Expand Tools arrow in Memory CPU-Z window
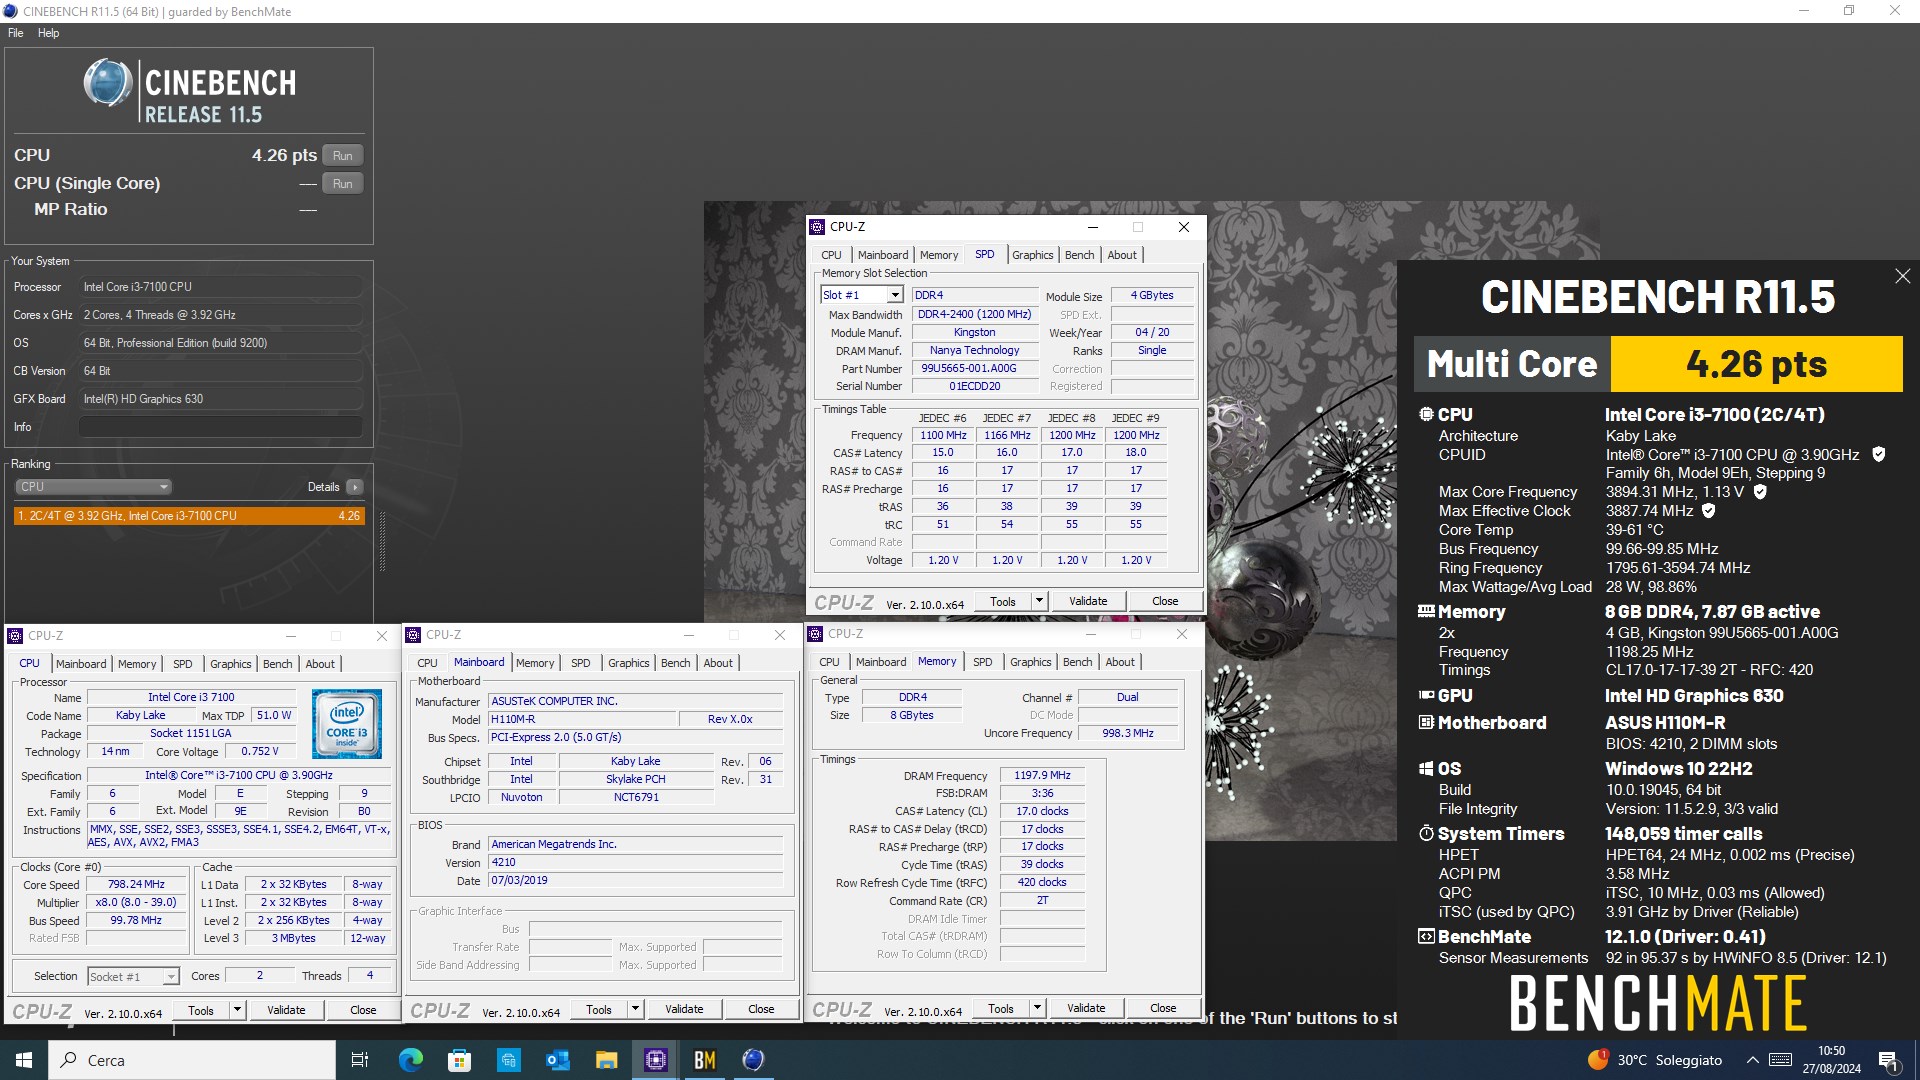The height and width of the screenshot is (1080, 1920). coord(1037,1008)
